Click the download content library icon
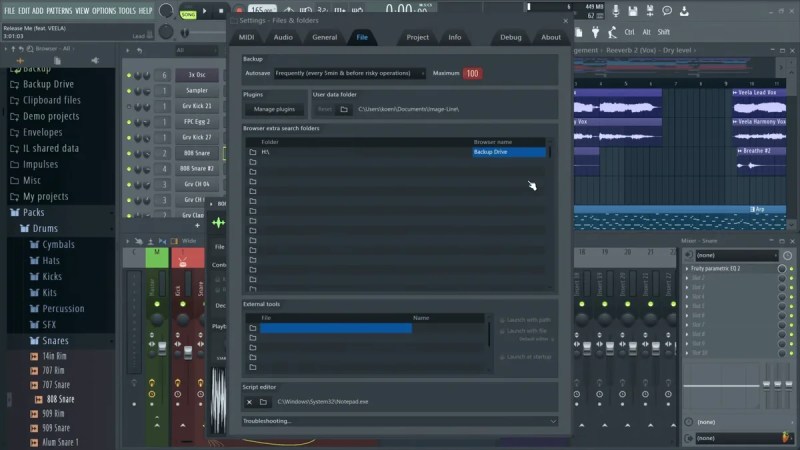Image resolution: width=800 pixels, height=450 pixels. pos(684,11)
